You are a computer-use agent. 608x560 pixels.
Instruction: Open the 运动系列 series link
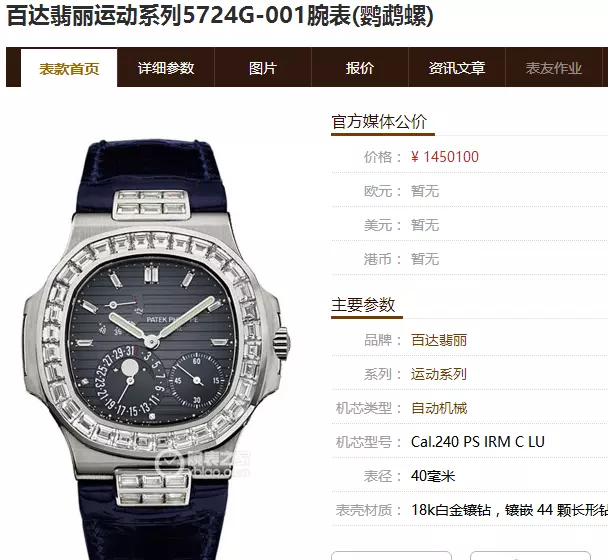tap(439, 374)
